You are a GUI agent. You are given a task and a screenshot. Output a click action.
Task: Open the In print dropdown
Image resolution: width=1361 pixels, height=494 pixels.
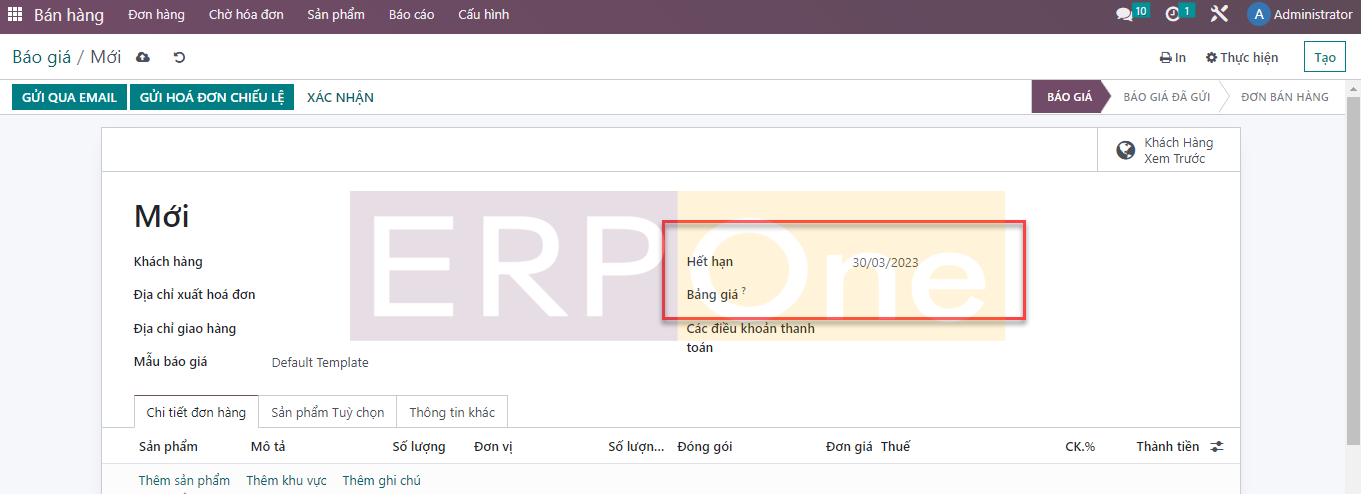click(x=1173, y=57)
